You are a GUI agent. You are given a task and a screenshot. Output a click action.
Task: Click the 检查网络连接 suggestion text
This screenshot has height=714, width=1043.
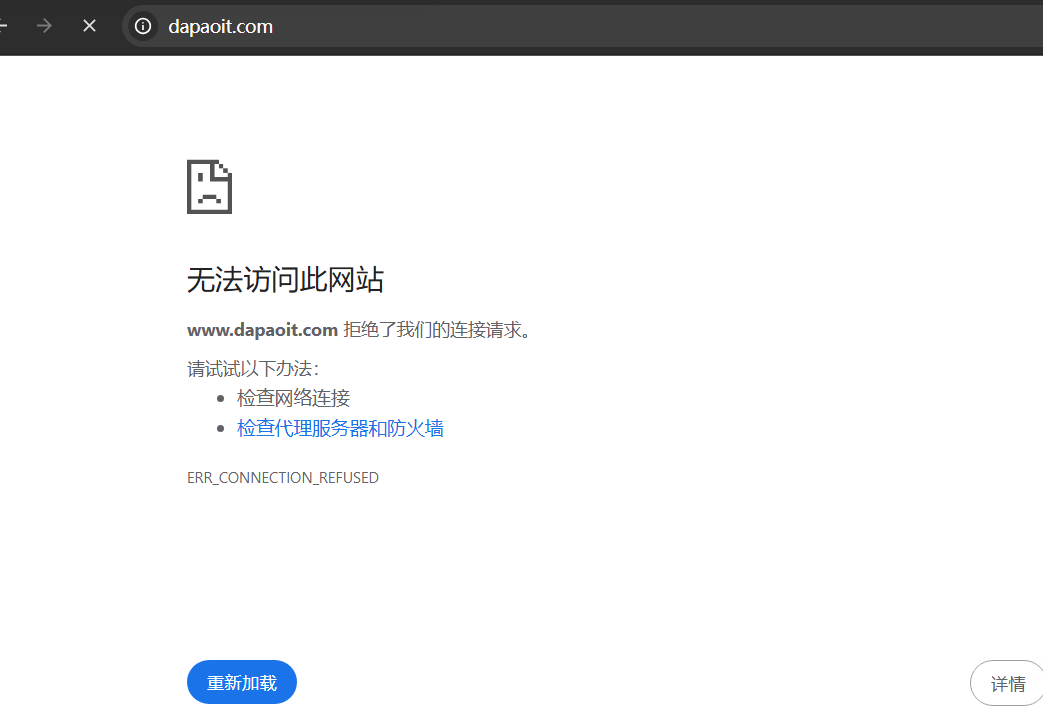tap(293, 398)
